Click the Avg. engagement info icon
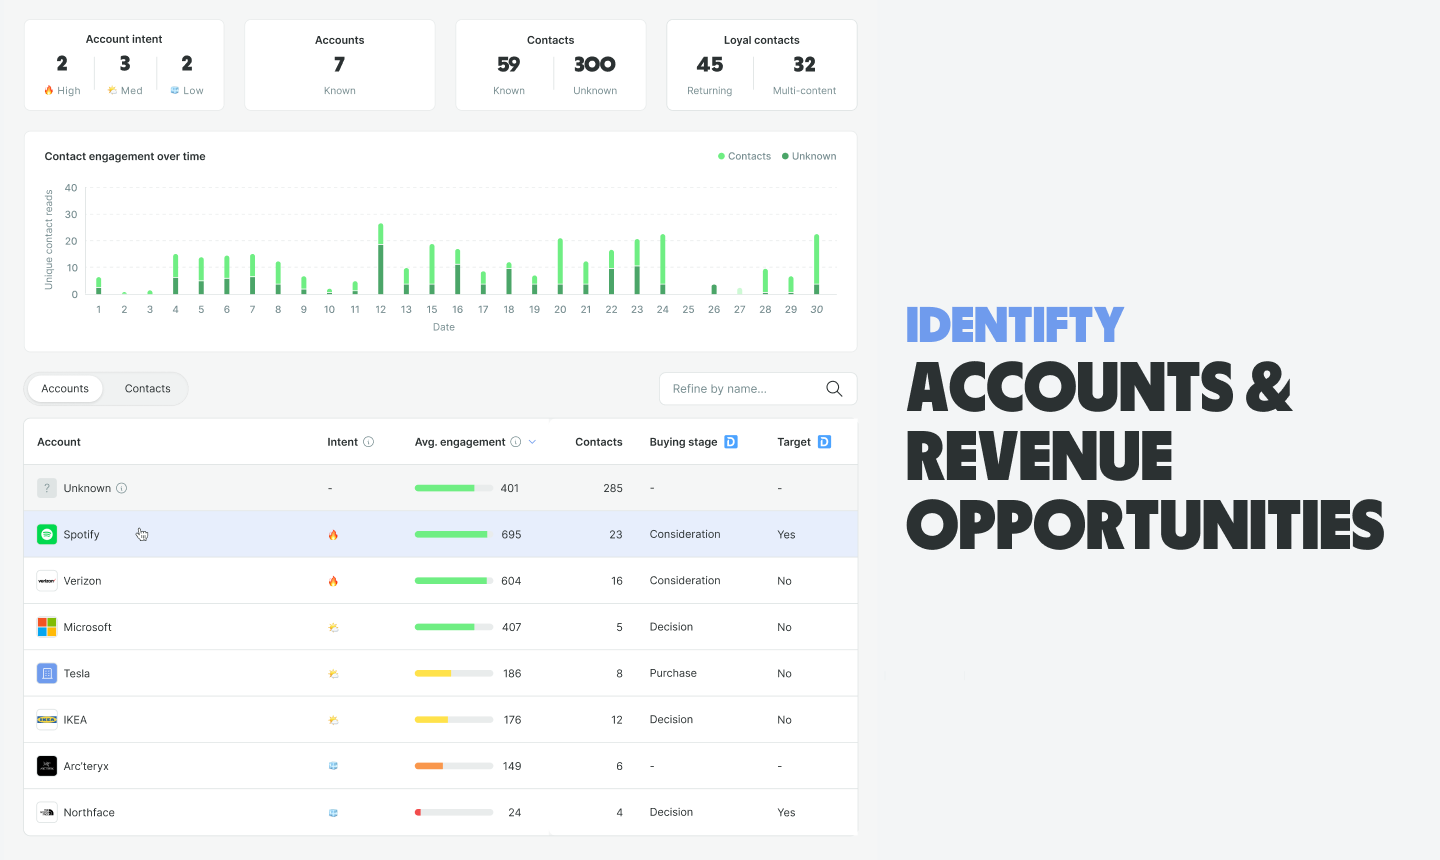The height and width of the screenshot is (860, 1440). (x=516, y=442)
